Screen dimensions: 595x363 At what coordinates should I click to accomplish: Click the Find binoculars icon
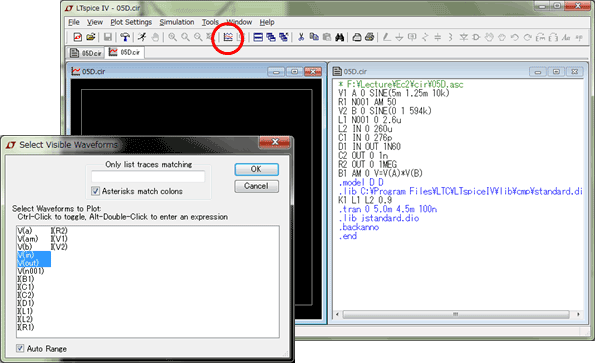click(x=340, y=37)
